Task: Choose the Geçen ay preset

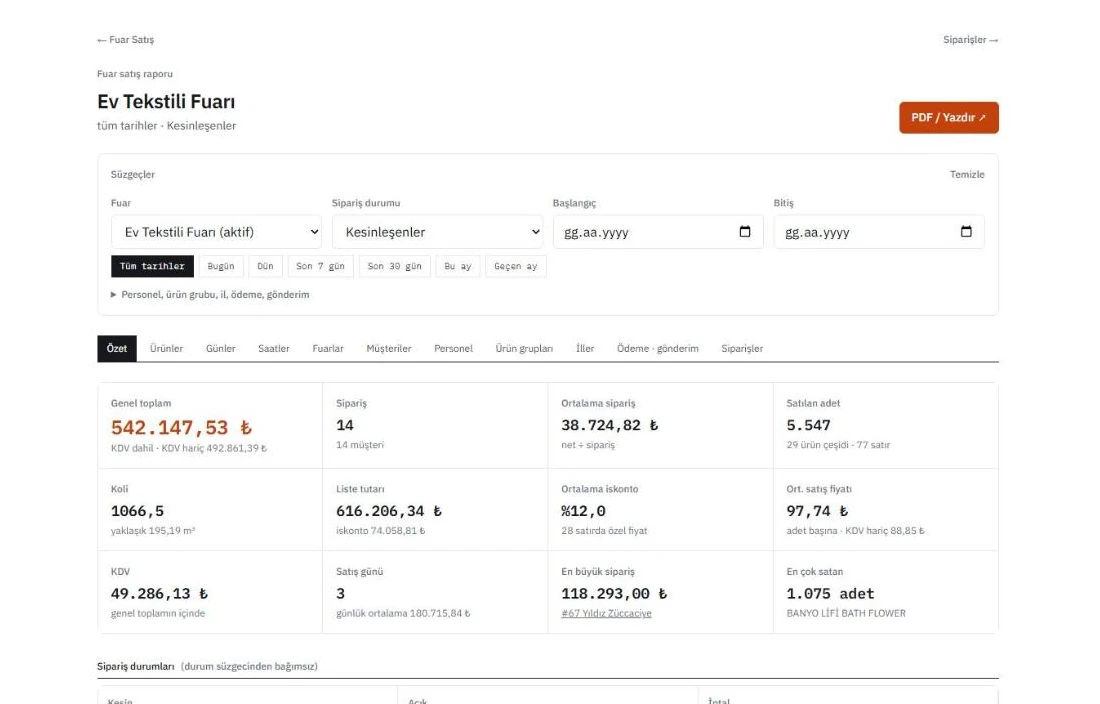Action: pyautogui.click(x=516, y=266)
